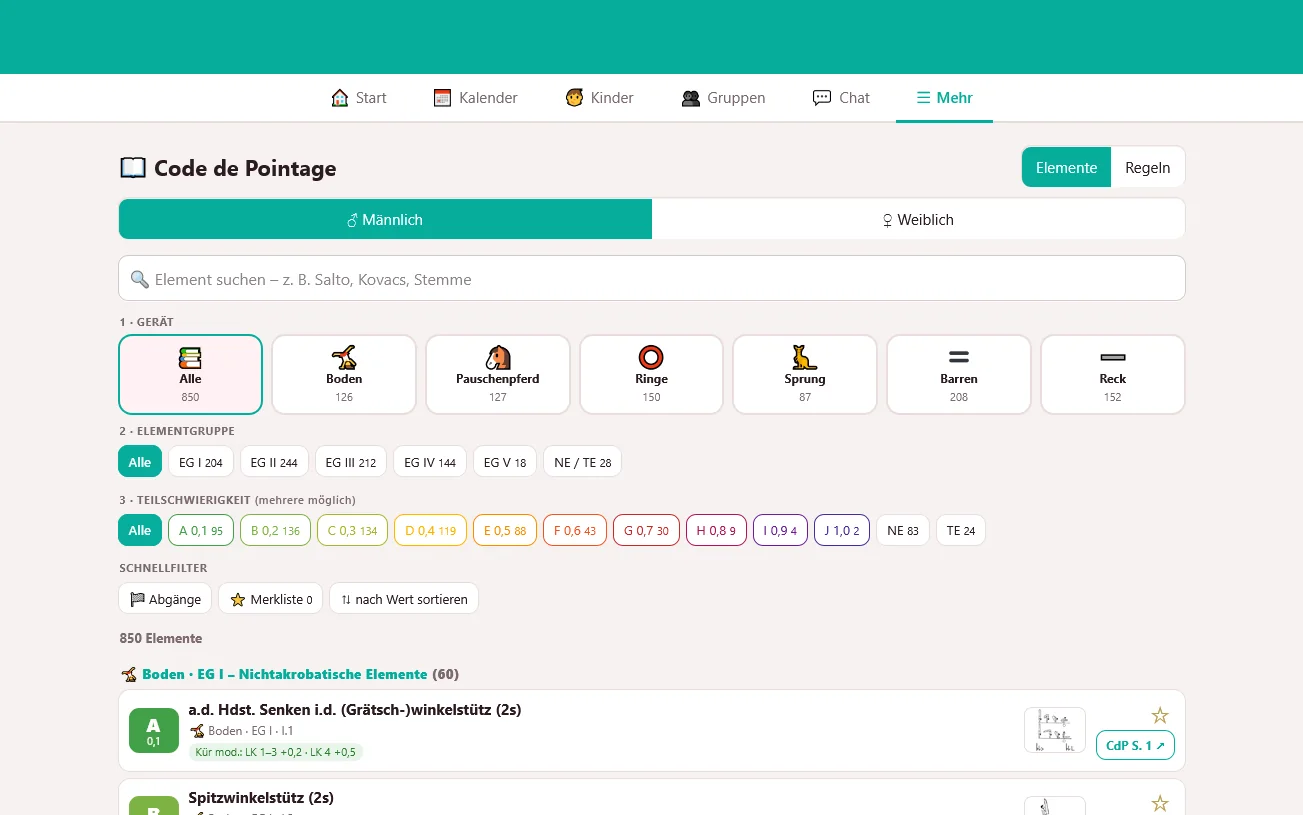Select the Reck apparatus card
Viewport: 1303px width, 815px height.
[x=1113, y=374]
